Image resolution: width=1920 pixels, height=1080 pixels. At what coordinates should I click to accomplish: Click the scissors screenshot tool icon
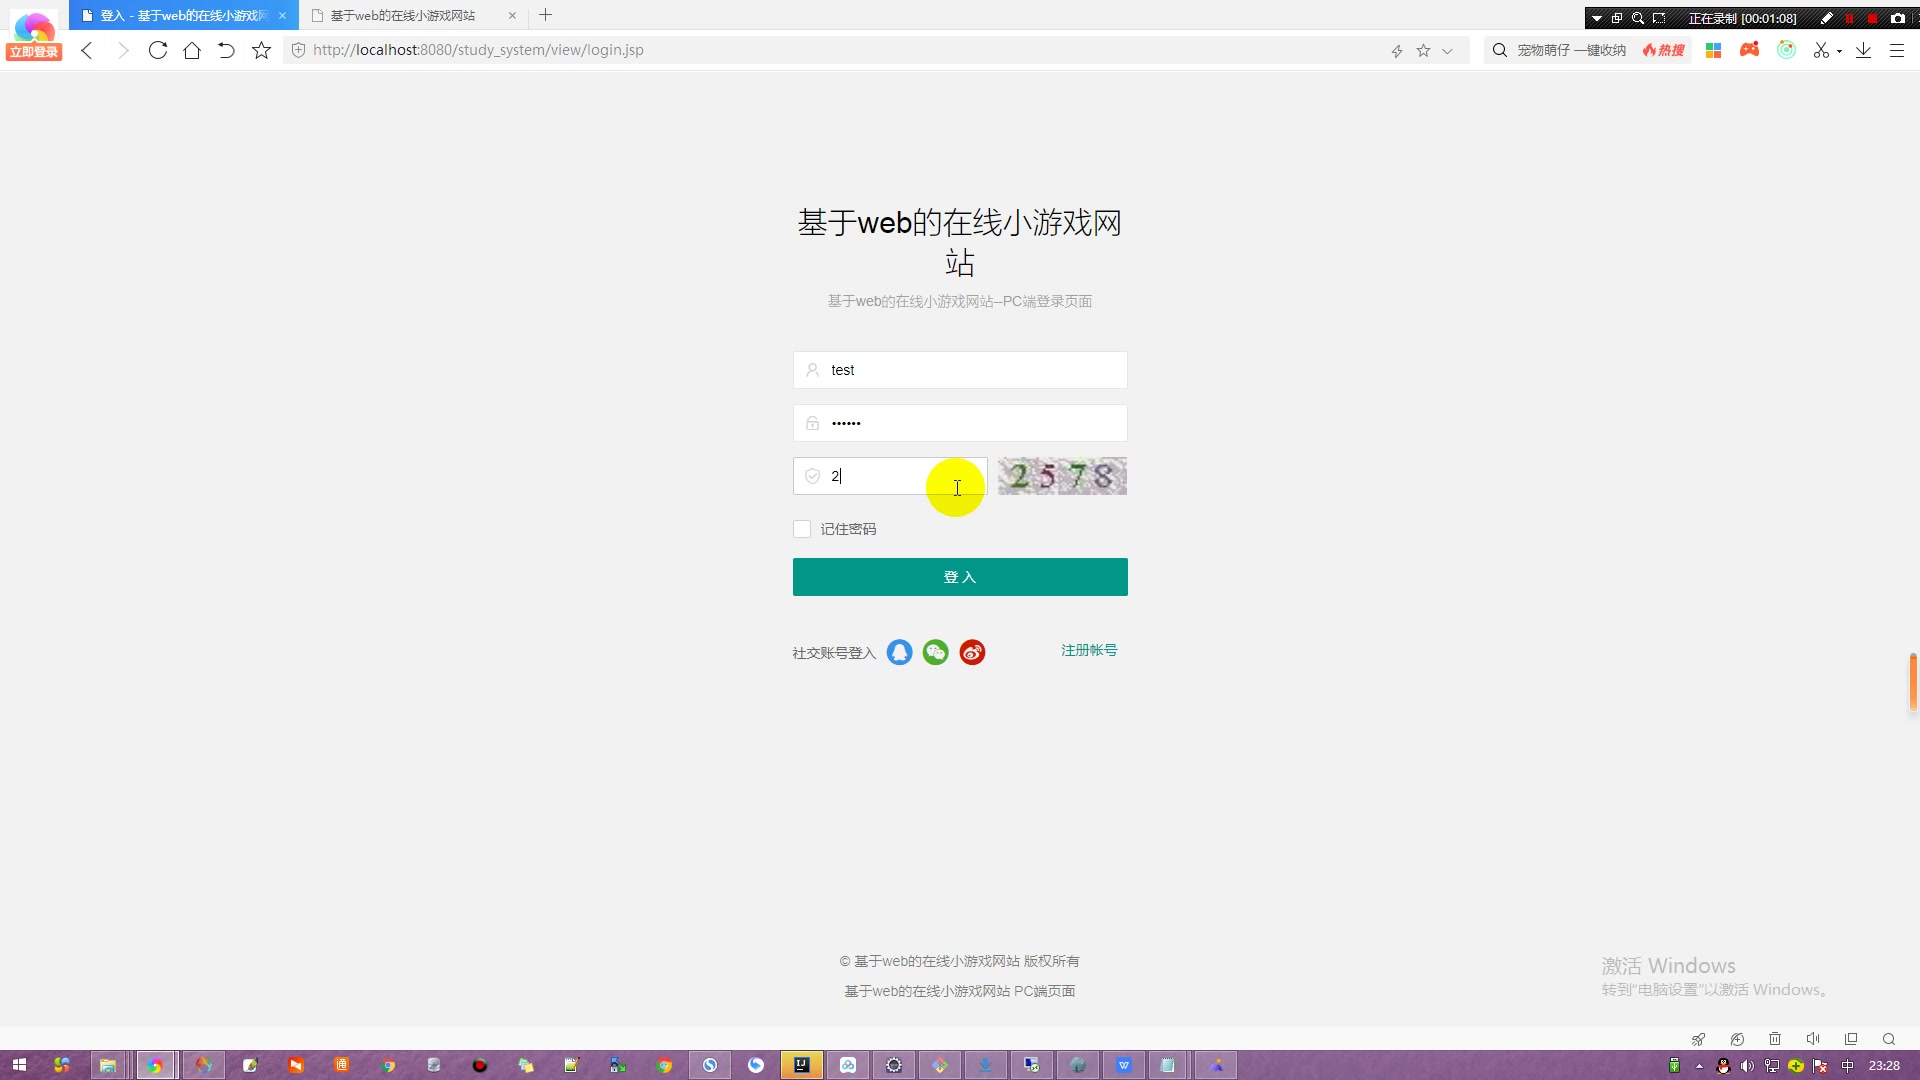point(1821,50)
